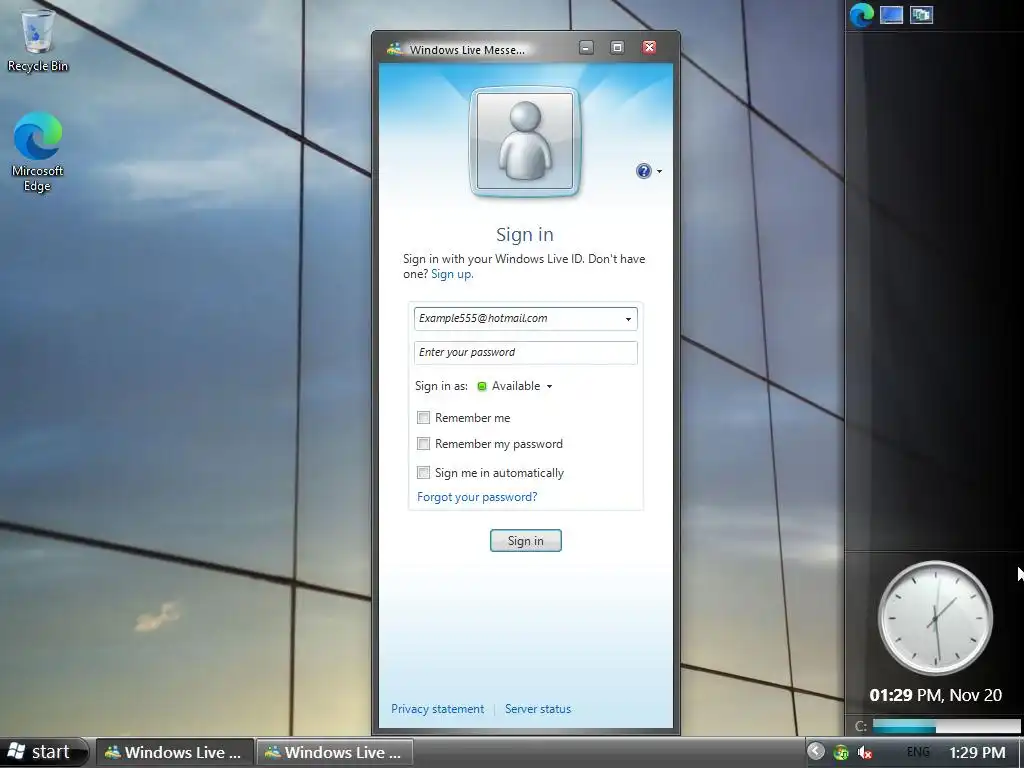Open the blue Help question mark icon
1024x768 pixels.
(643, 171)
